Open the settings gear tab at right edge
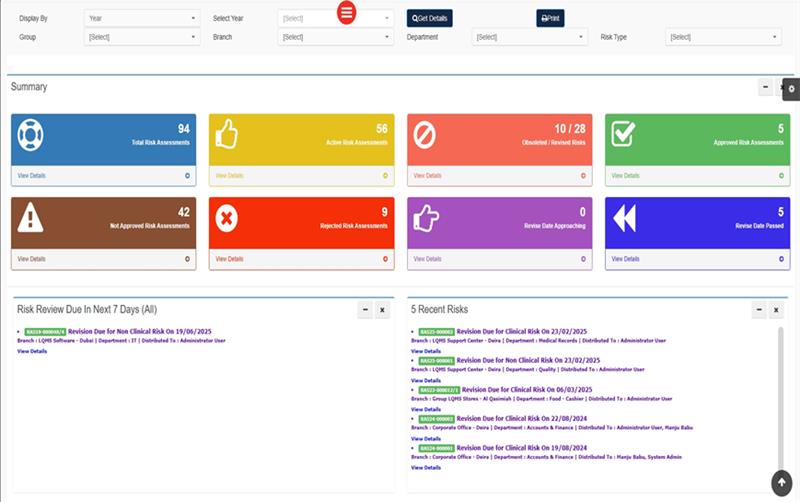The height and width of the screenshot is (502, 800). (x=791, y=89)
